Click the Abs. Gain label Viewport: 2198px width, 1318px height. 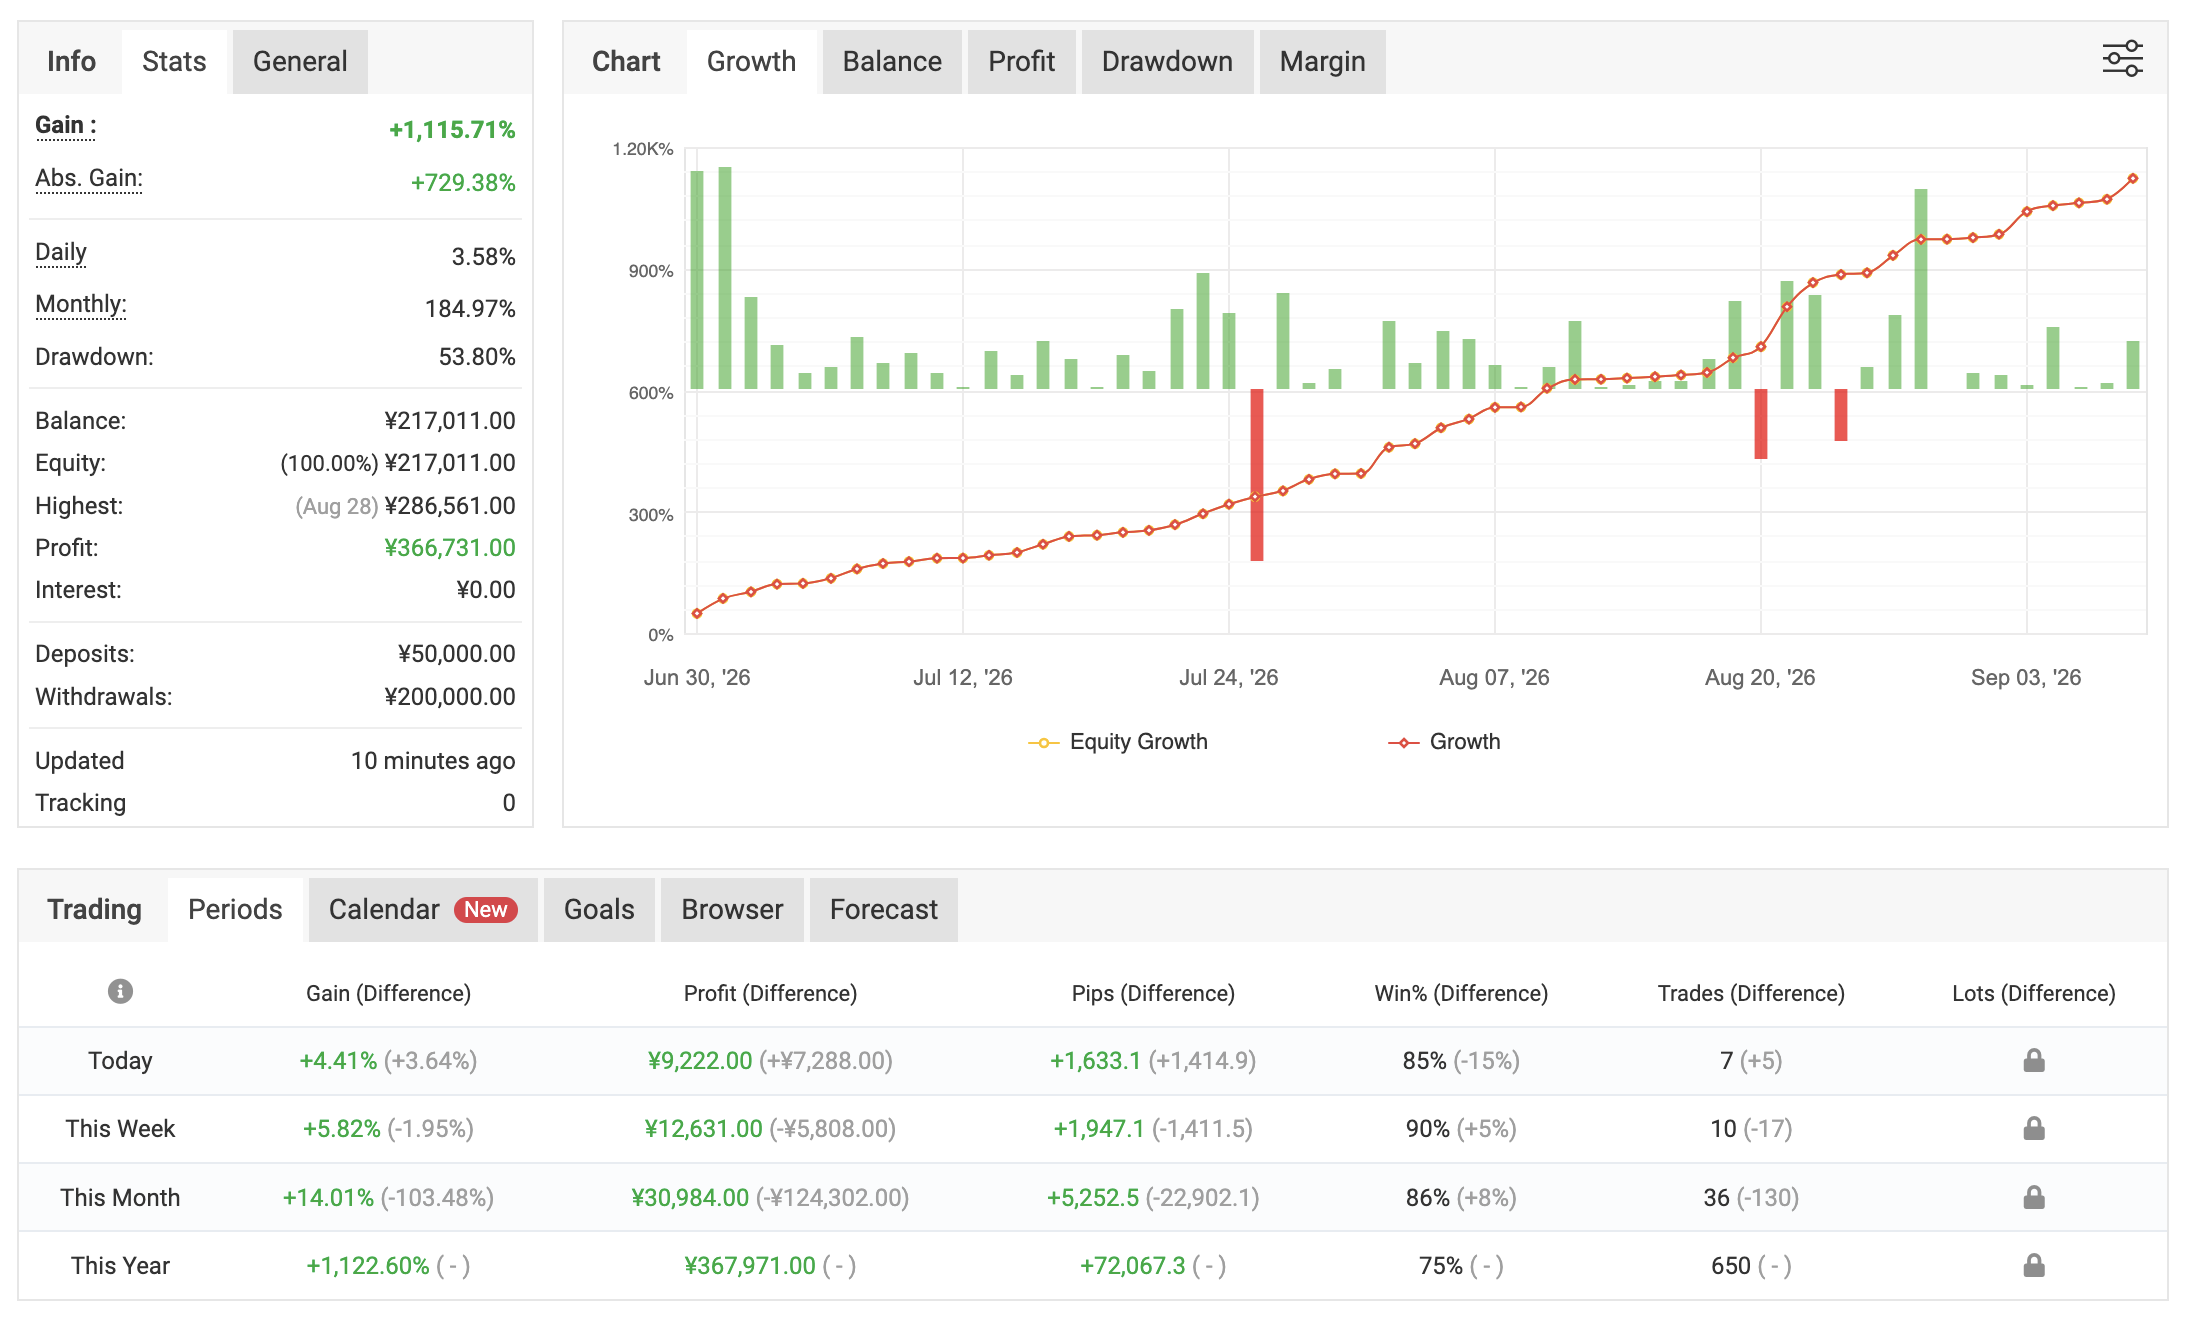click(x=89, y=179)
